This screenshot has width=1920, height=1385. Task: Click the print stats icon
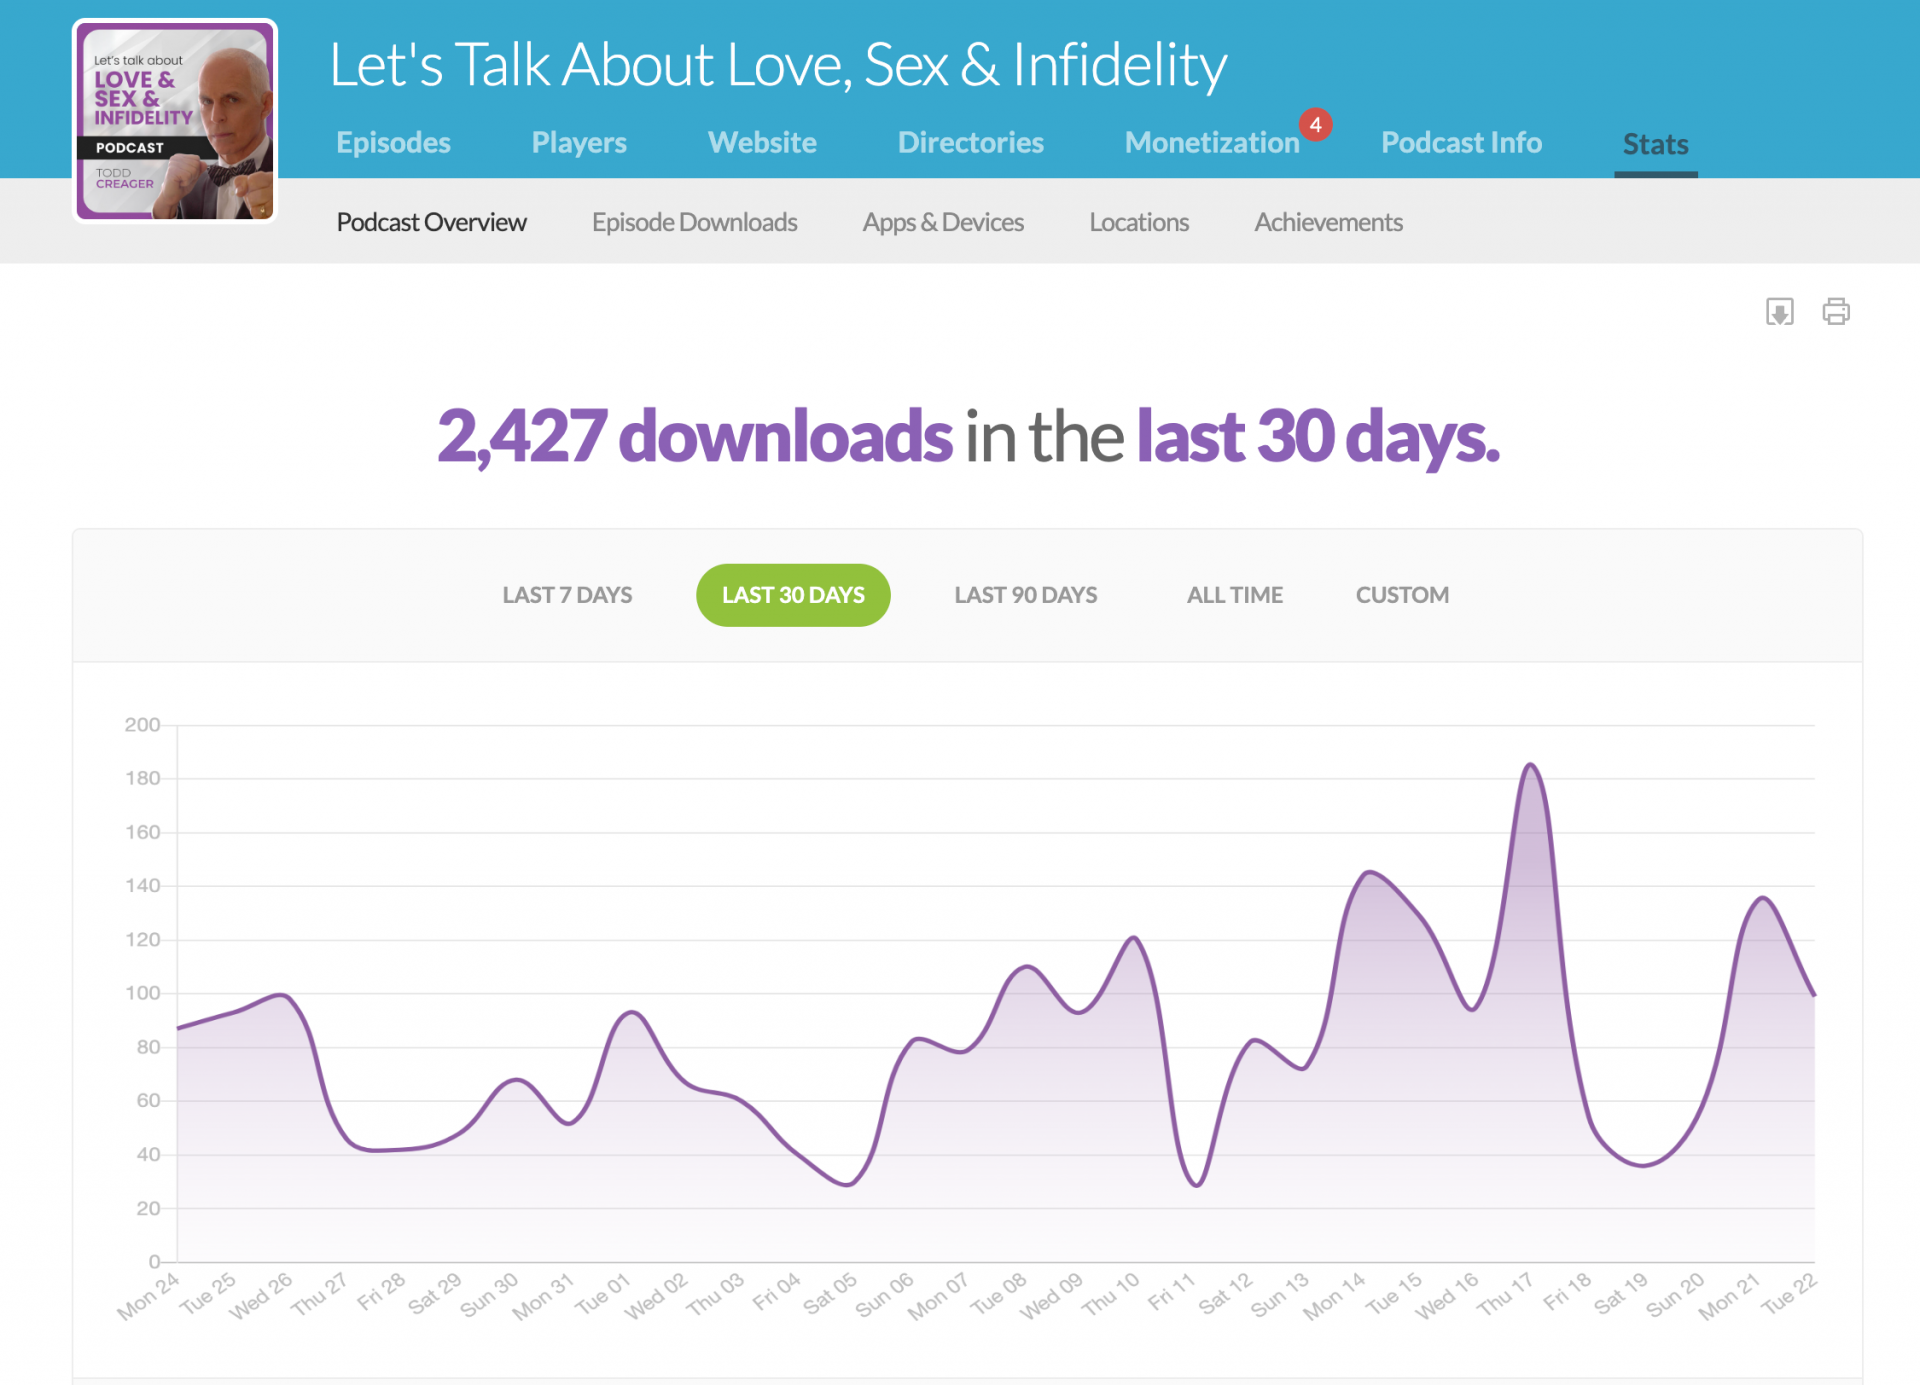pyautogui.click(x=1835, y=312)
